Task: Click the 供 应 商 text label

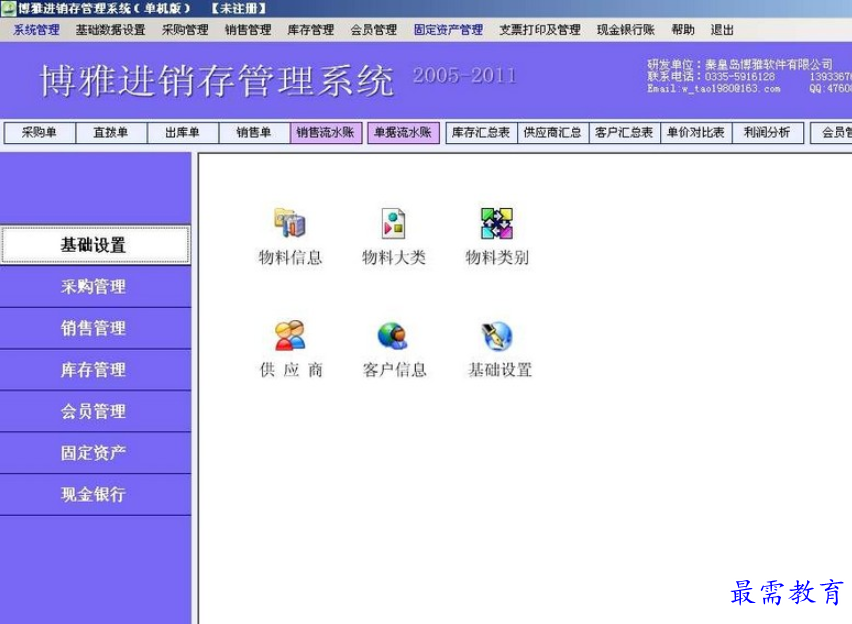Action: click(x=291, y=370)
